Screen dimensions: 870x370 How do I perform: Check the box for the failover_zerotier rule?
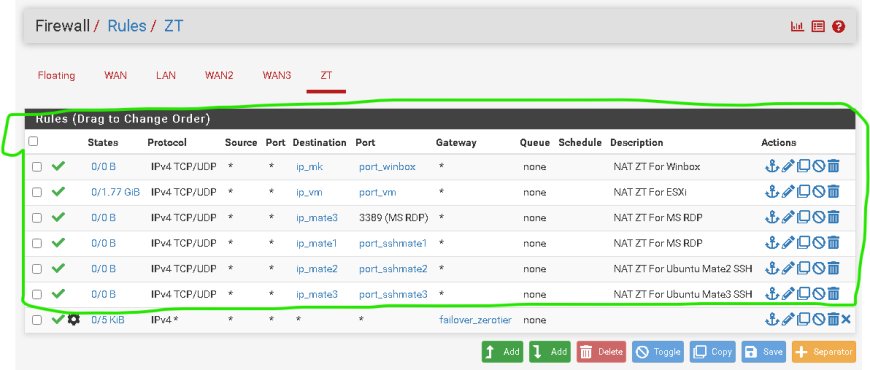pyautogui.click(x=37, y=320)
